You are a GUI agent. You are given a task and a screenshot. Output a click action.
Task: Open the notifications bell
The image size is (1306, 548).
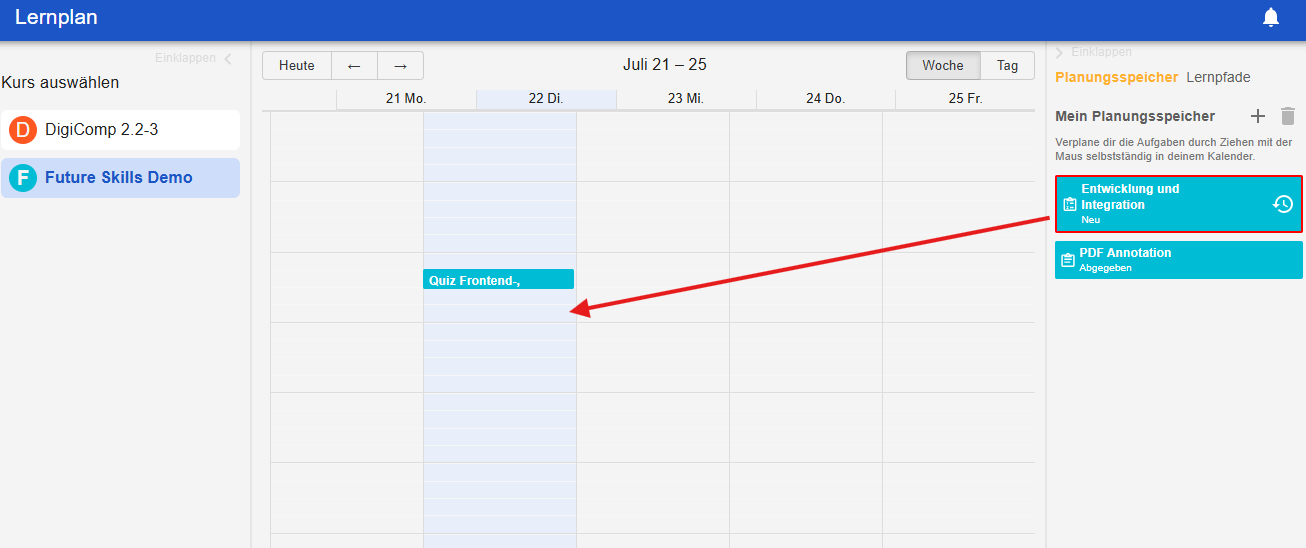[1271, 17]
